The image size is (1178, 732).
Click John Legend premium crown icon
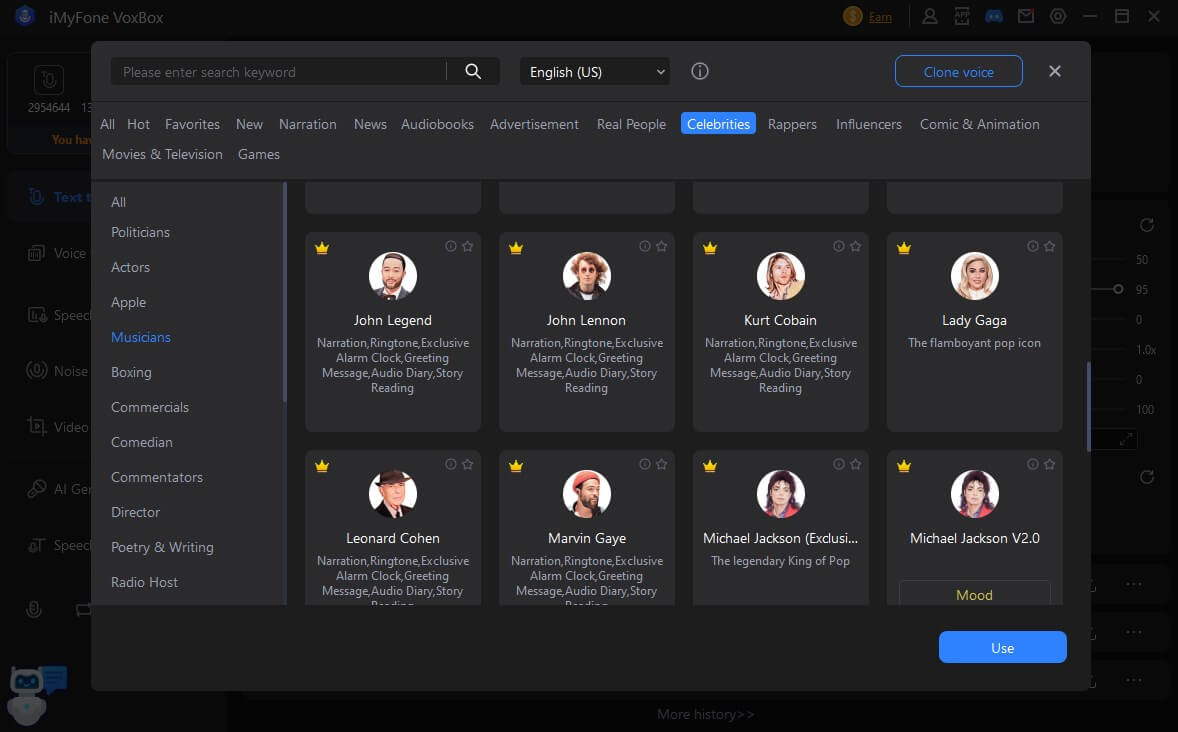point(322,248)
